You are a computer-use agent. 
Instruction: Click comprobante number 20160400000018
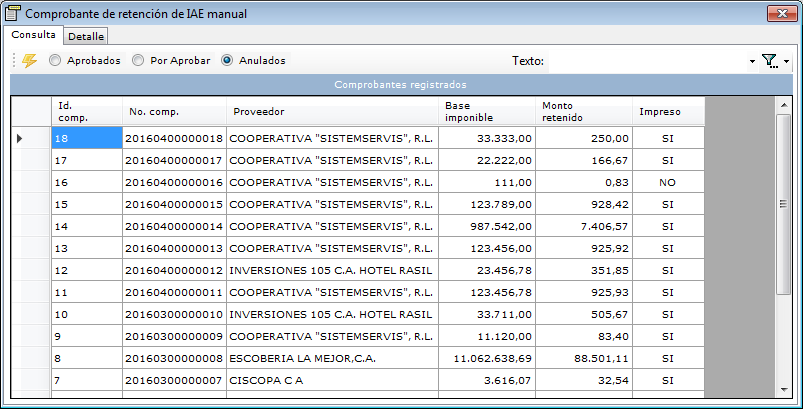[174, 138]
